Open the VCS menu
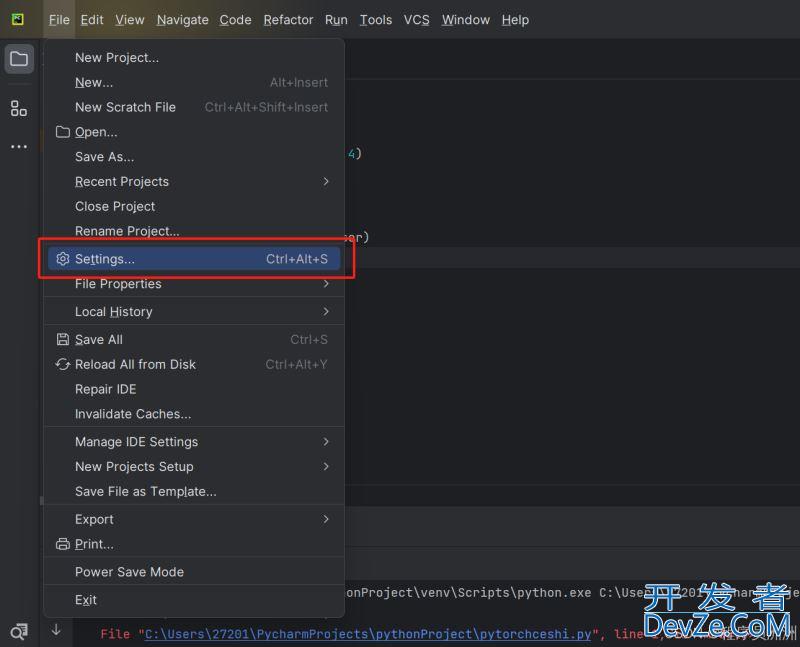Viewport: 800px width, 647px height. coord(416,20)
